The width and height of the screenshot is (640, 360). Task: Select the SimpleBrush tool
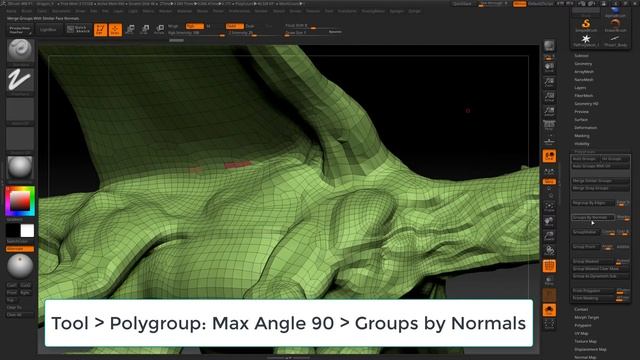(586, 25)
